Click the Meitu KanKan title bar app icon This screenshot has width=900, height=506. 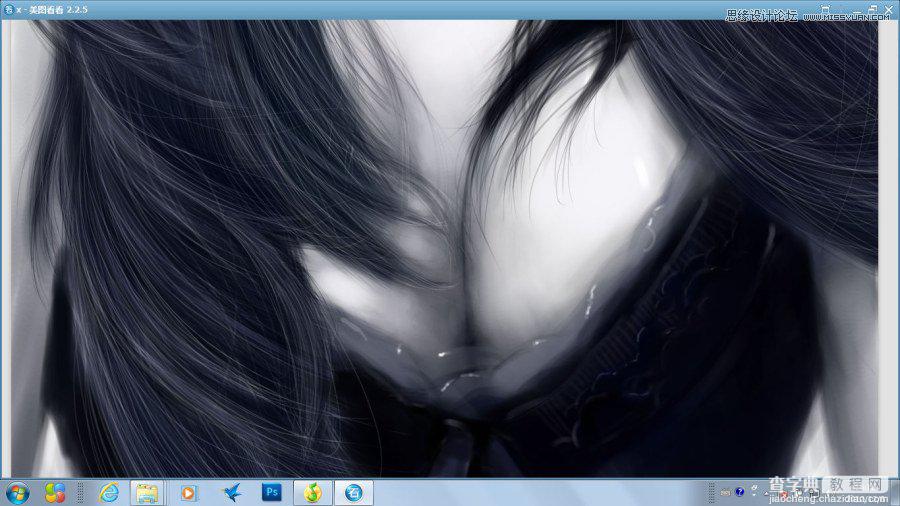(8, 10)
